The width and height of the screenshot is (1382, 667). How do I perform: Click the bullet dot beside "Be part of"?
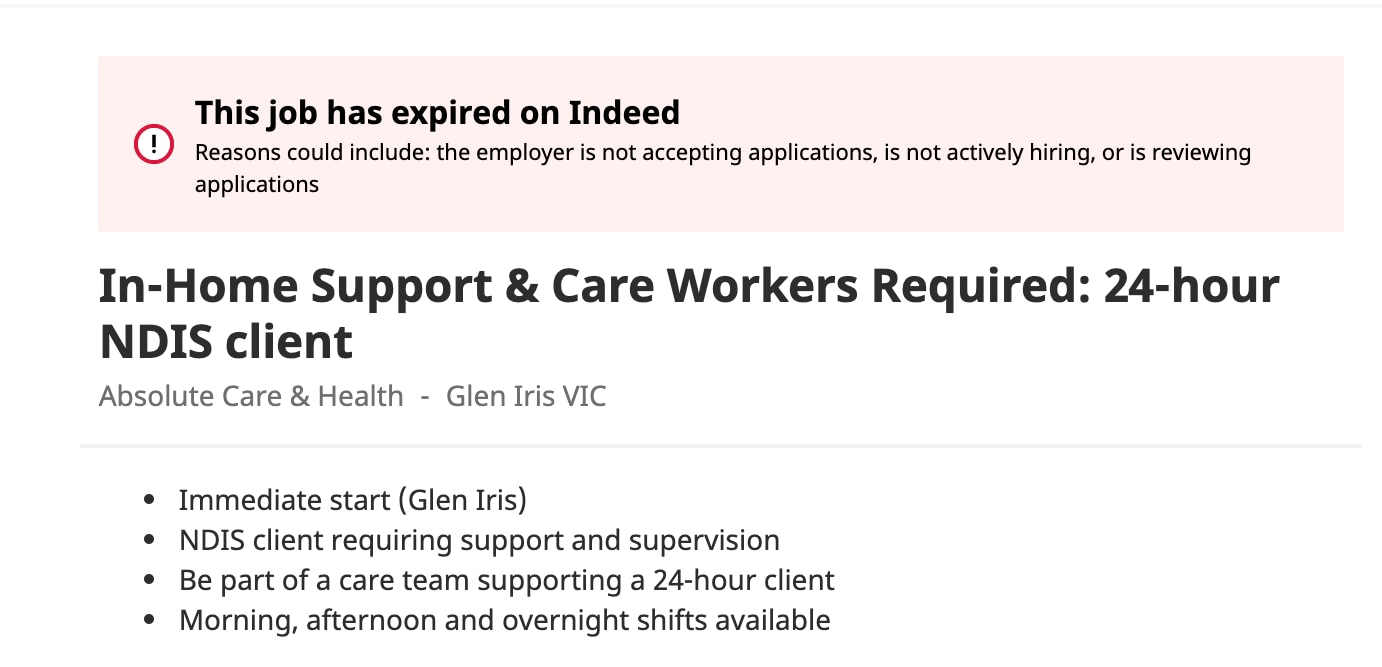tap(150, 580)
